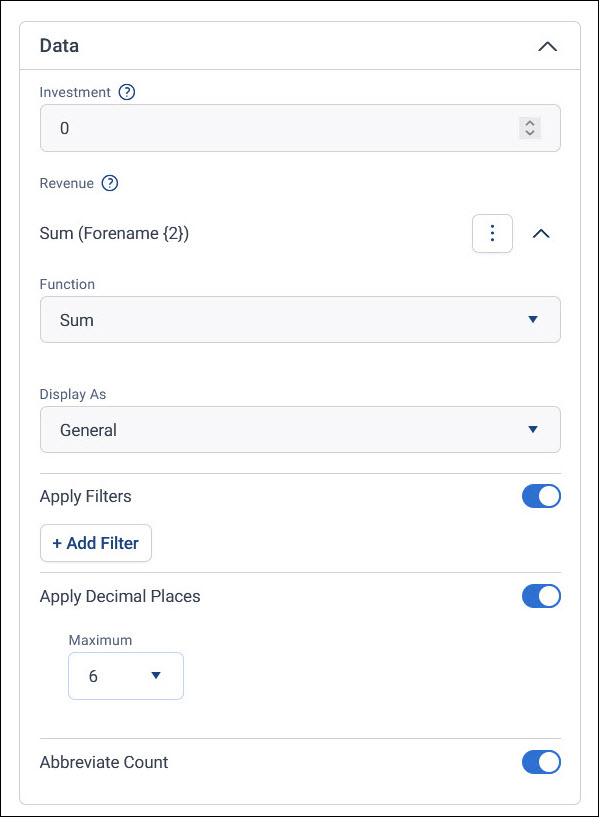Click the Apply Filters label
The height and width of the screenshot is (817, 599).
(85, 497)
